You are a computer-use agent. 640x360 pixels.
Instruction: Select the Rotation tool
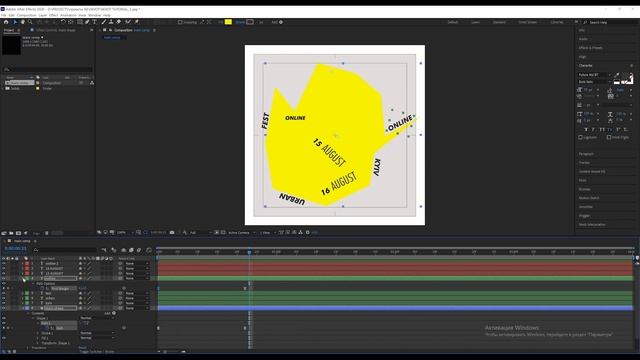(x=63, y=22)
